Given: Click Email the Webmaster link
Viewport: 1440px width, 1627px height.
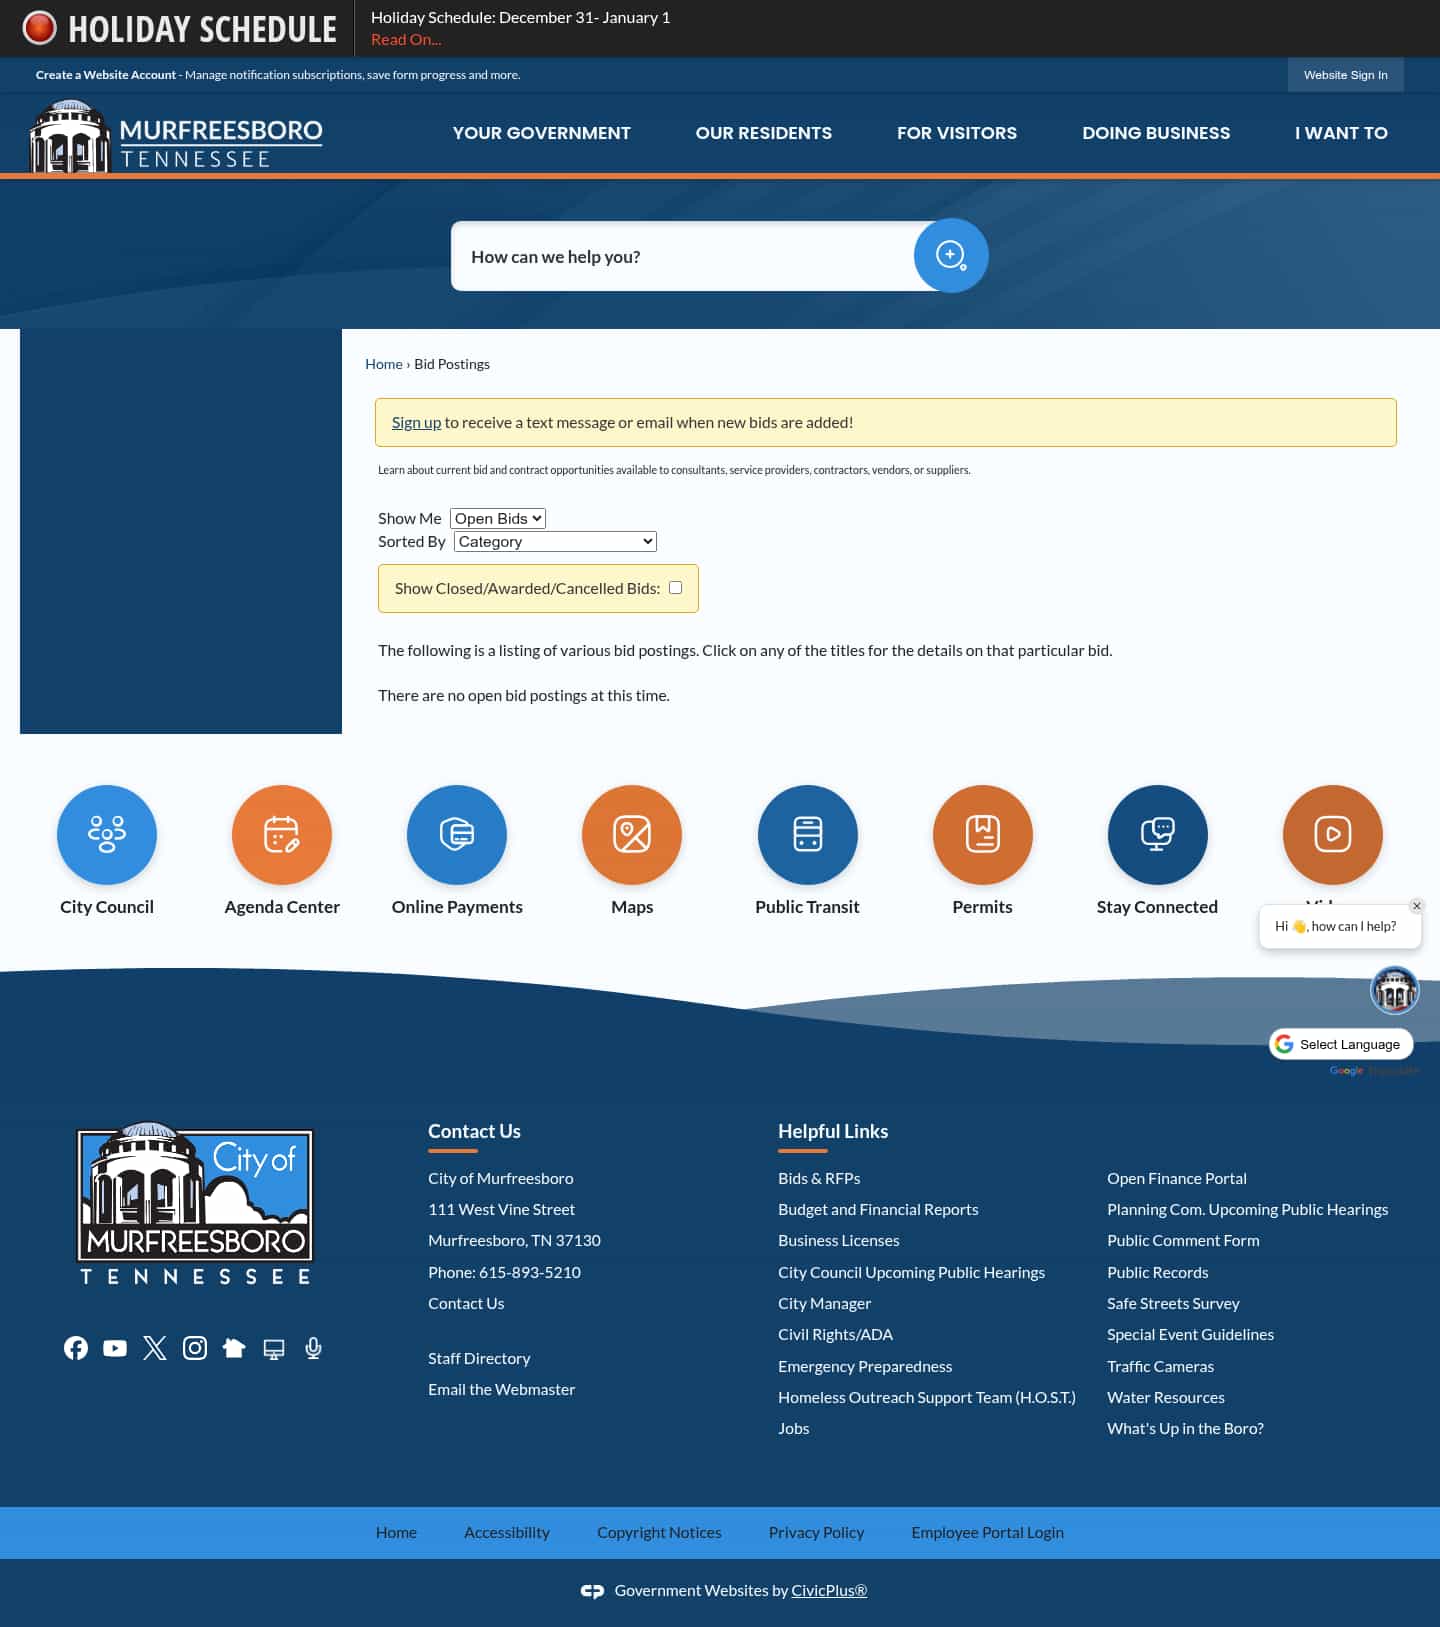Looking at the screenshot, I should [x=501, y=1389].
